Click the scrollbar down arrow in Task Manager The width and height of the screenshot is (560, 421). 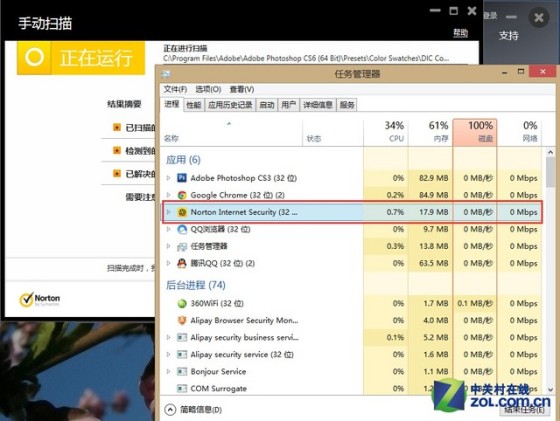550,390
